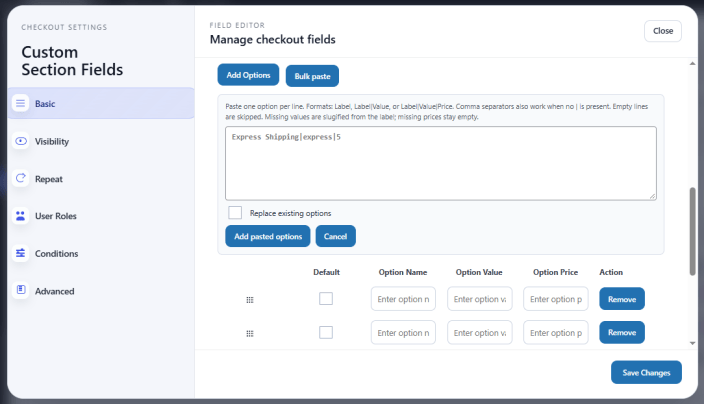This screenshot has width=704, height=404.
Task: Select the Conditions tab label
Action: (57, 254)
